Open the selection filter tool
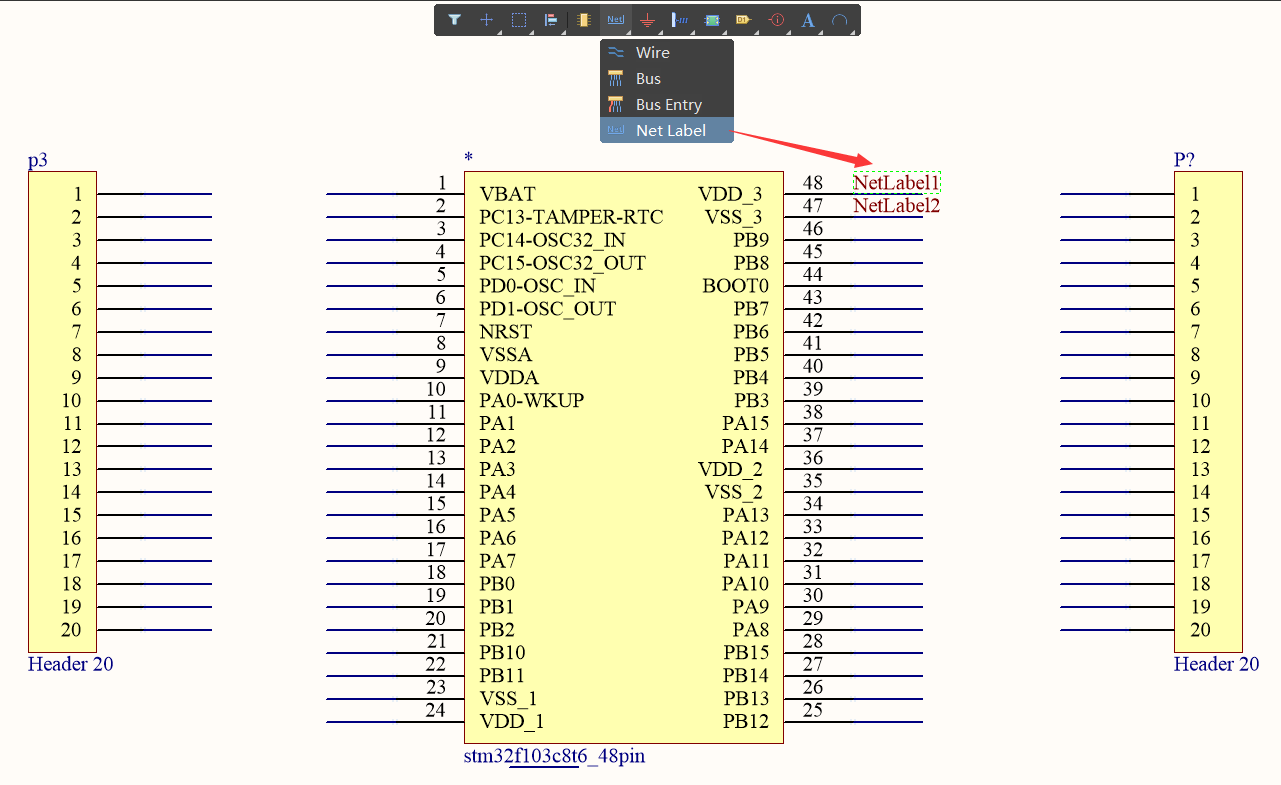Image resolution: width=1281 pixels, height=785 pixels. [x=455, y=20]
